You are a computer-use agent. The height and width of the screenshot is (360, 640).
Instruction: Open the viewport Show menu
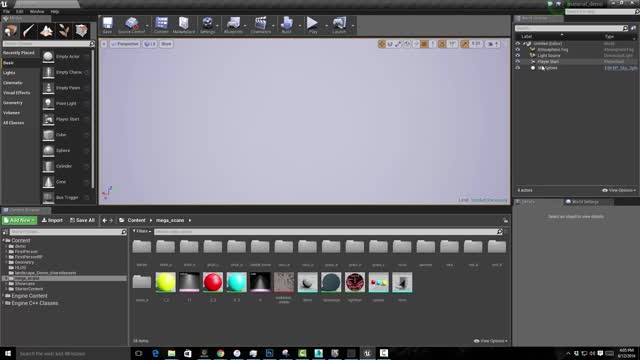(166, 44)
